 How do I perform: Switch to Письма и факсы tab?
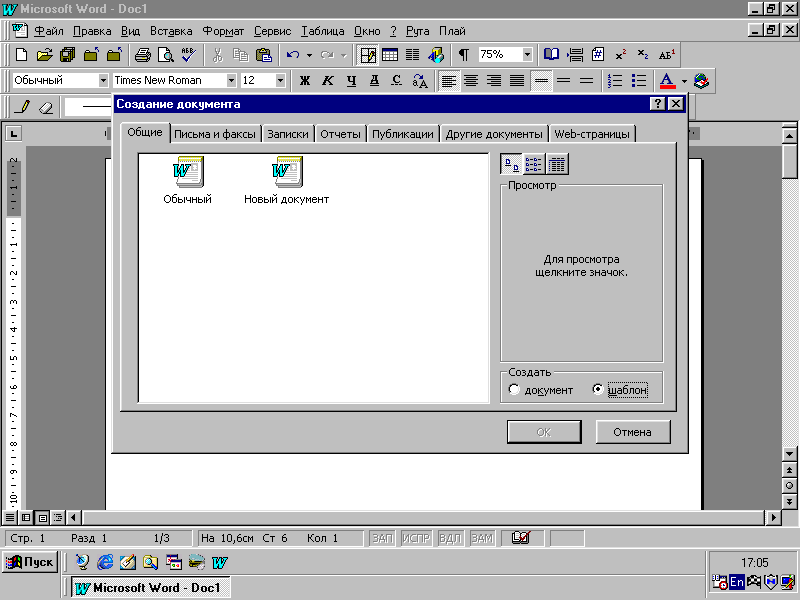tap(215, 134)
